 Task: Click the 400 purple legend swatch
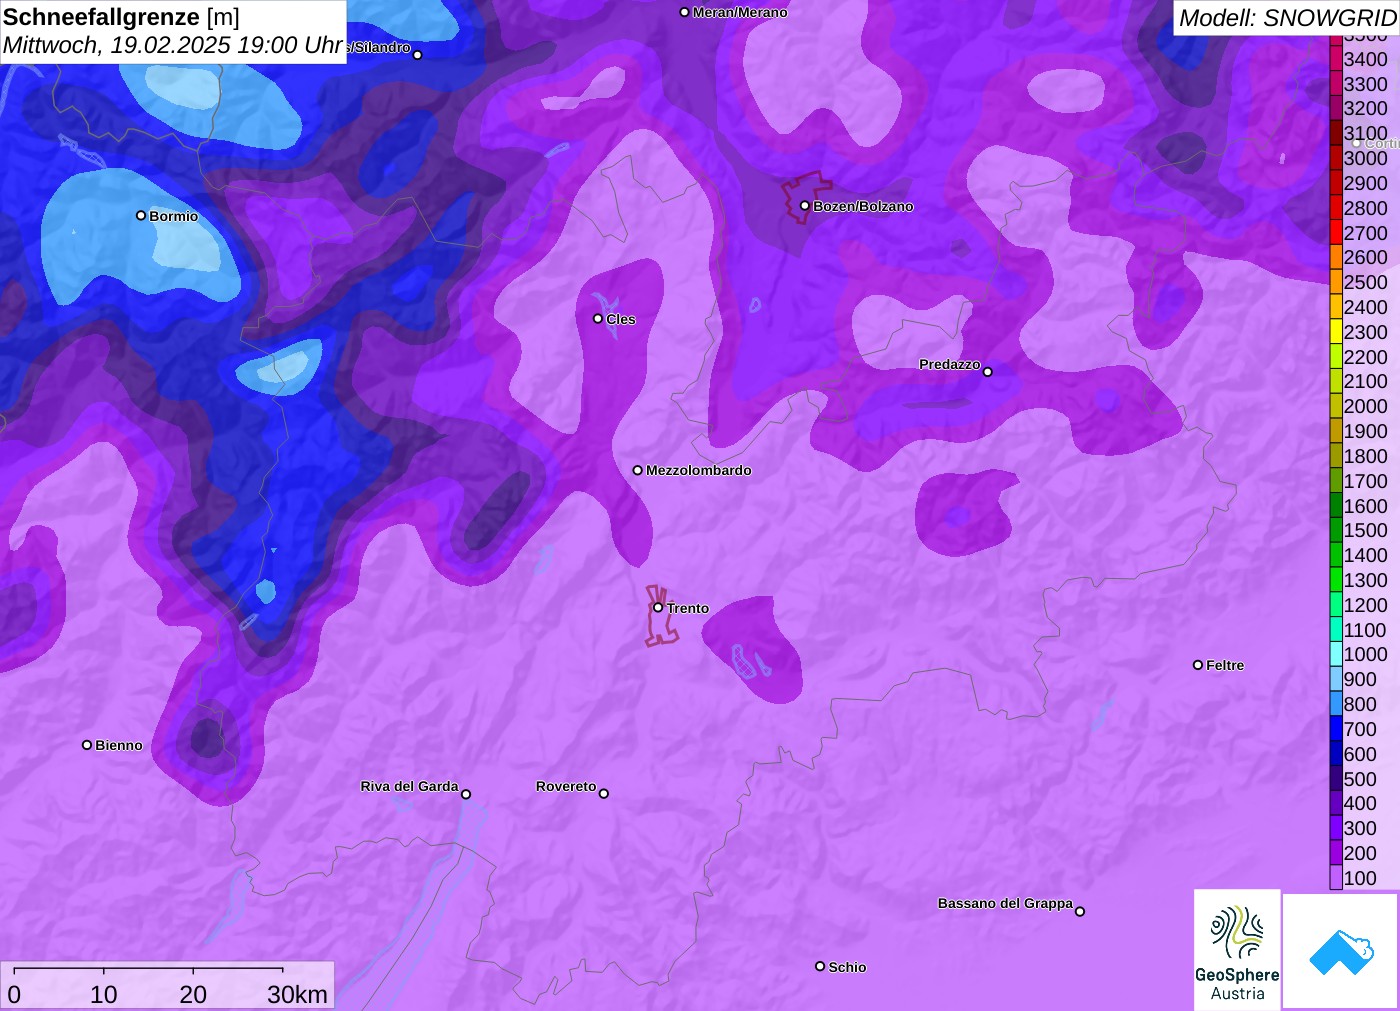point(1336,803)
